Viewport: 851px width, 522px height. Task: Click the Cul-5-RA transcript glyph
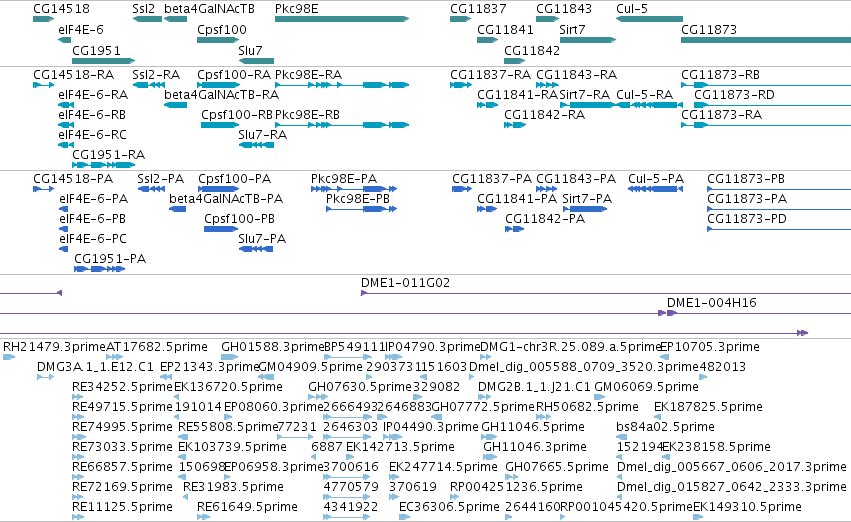[x=649, y=105]
